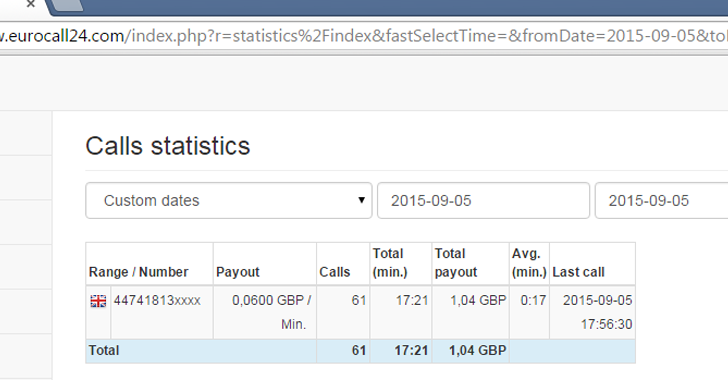Click the calls count 61 in number row
The height and width of the screenshot is (380, 728).
tap(359, 301)
